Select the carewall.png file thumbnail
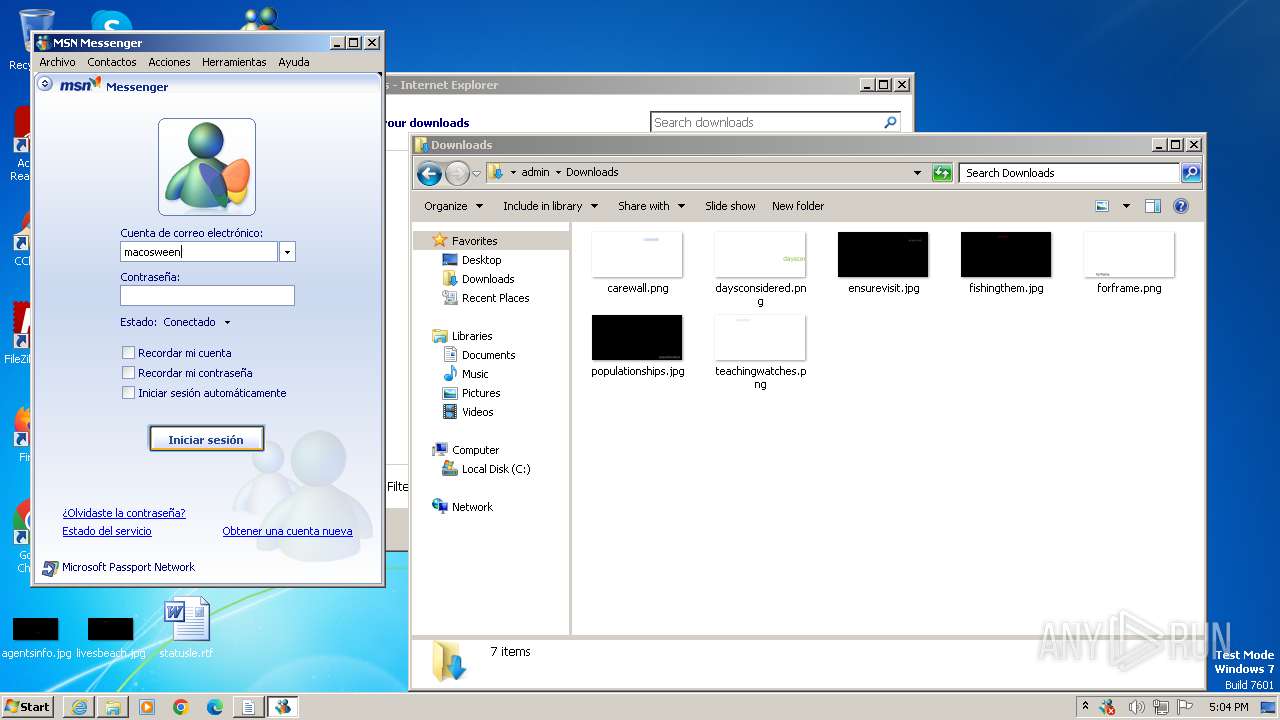The image size is (1280, 720). point(637,255)
